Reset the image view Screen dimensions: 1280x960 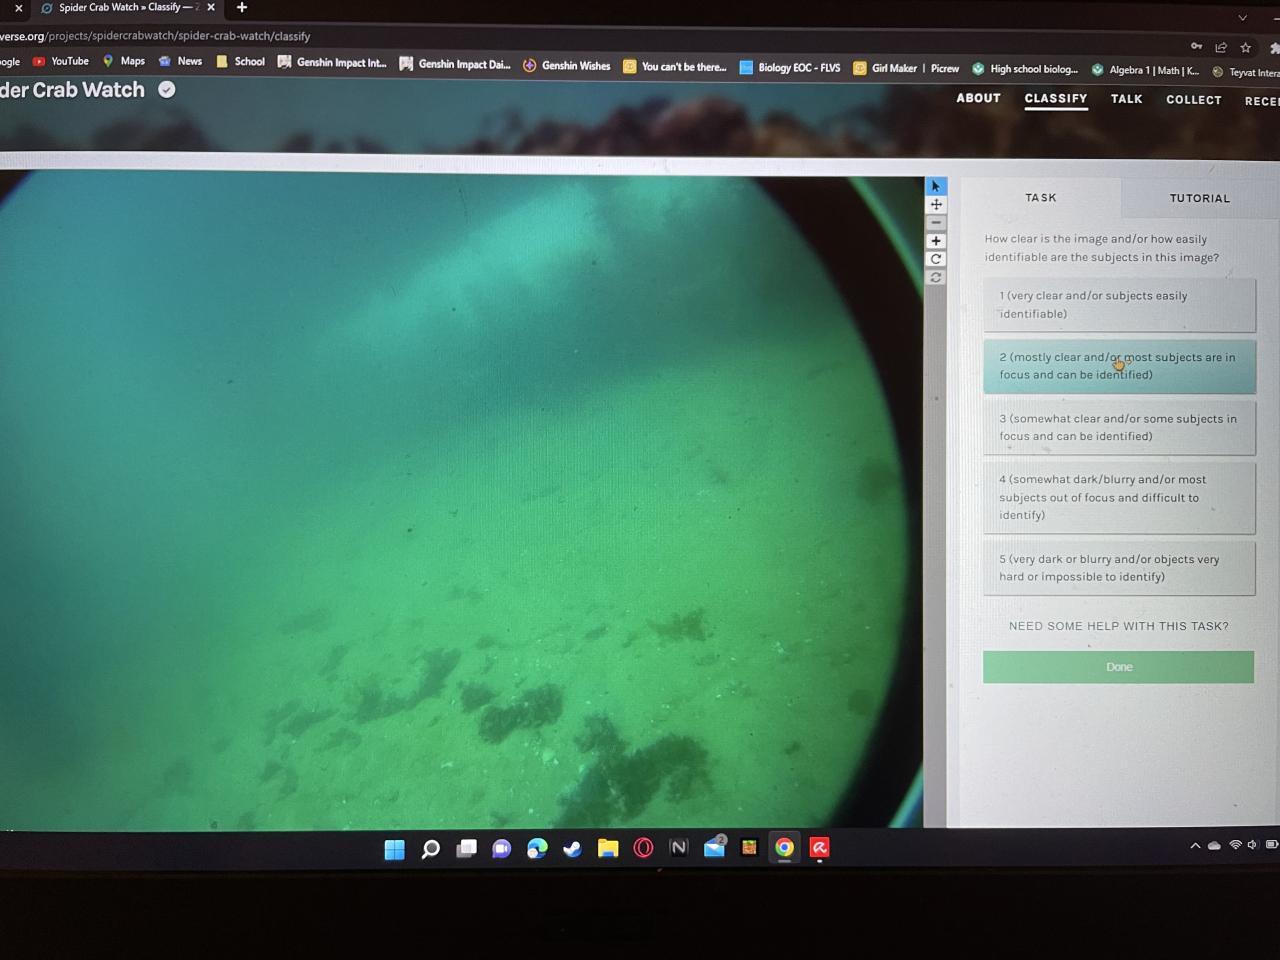click(x=936, y=277)
